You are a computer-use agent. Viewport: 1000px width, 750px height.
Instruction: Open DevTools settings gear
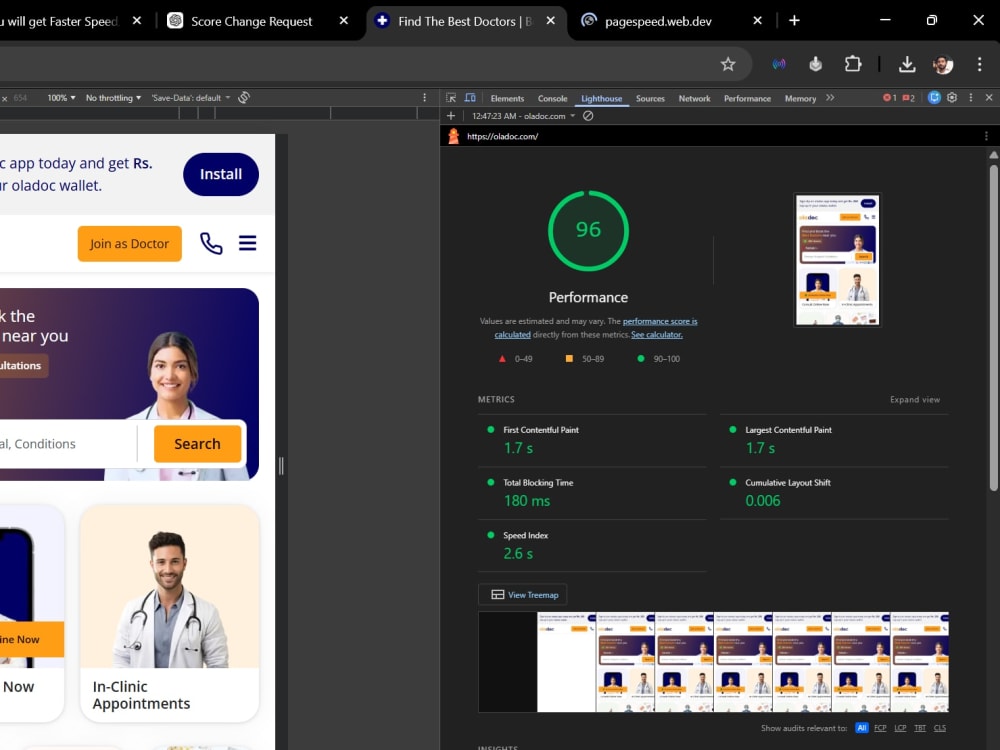(x=952, y=98)
